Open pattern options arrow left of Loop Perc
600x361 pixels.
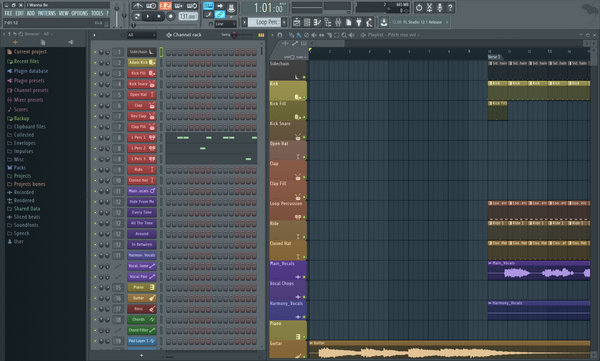click(244, 22)
